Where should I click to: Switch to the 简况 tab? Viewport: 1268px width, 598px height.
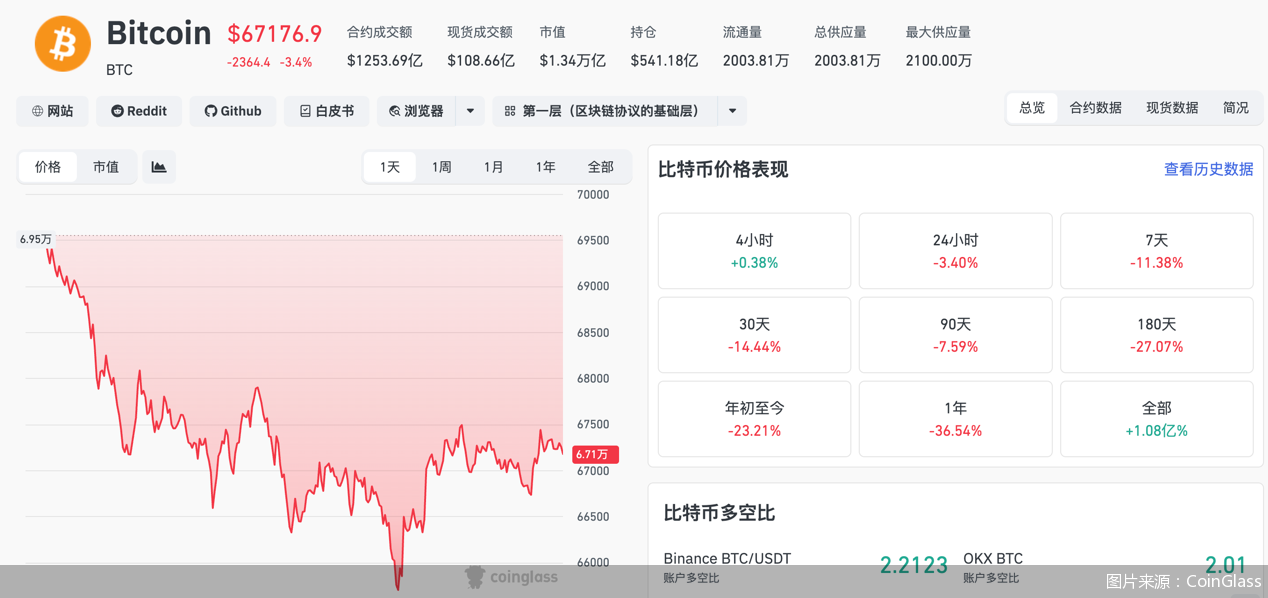tap(1236, 107)
